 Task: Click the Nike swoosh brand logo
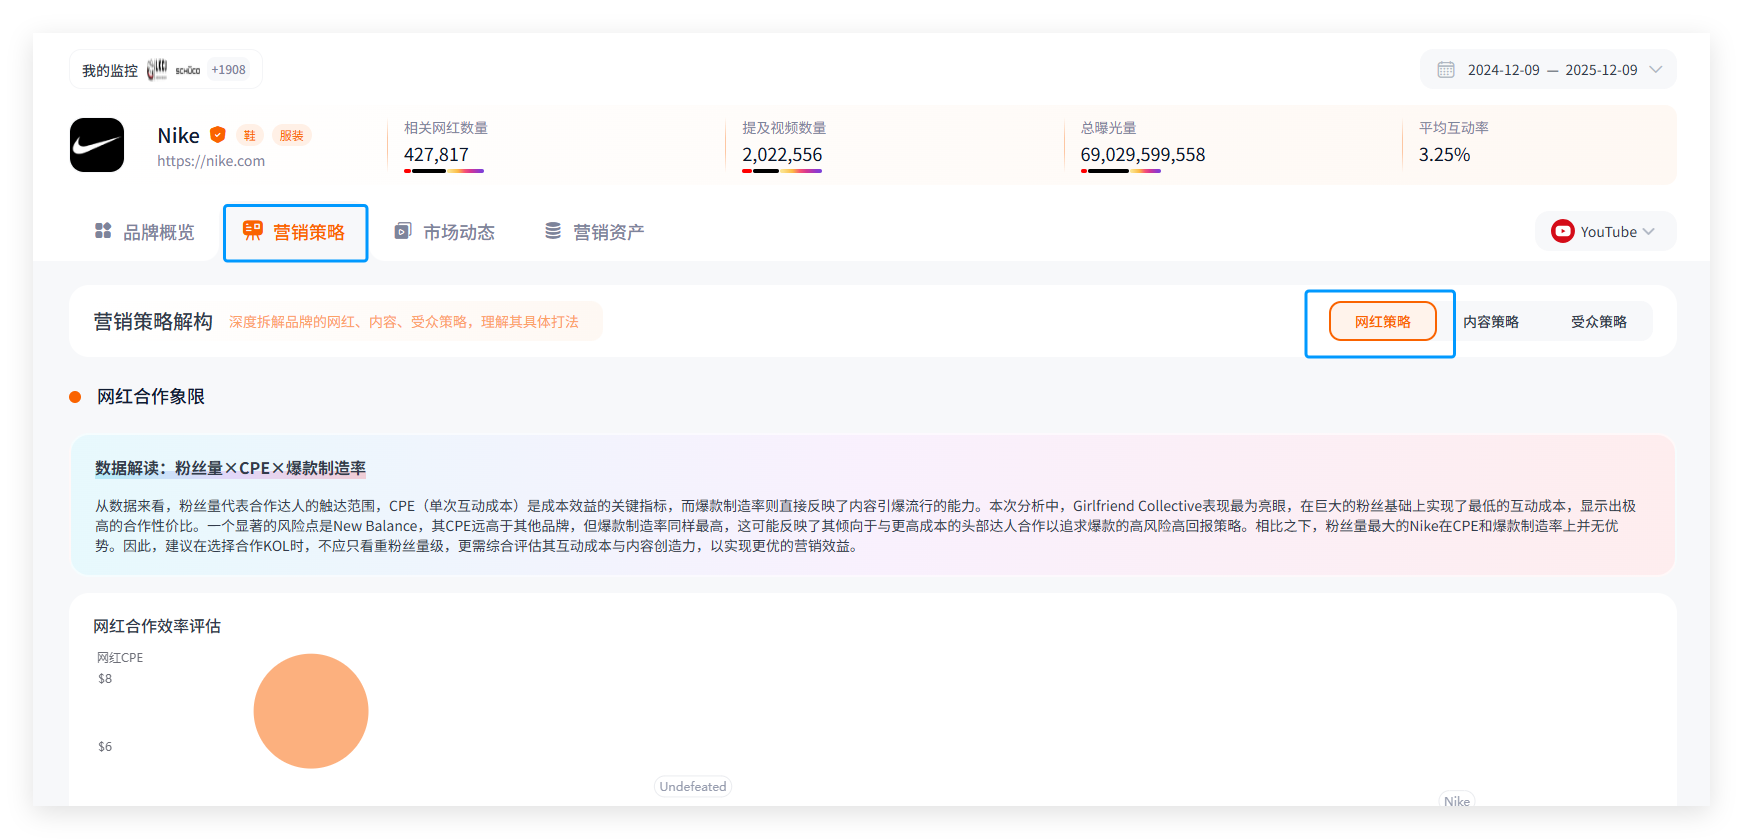(97, 145)
